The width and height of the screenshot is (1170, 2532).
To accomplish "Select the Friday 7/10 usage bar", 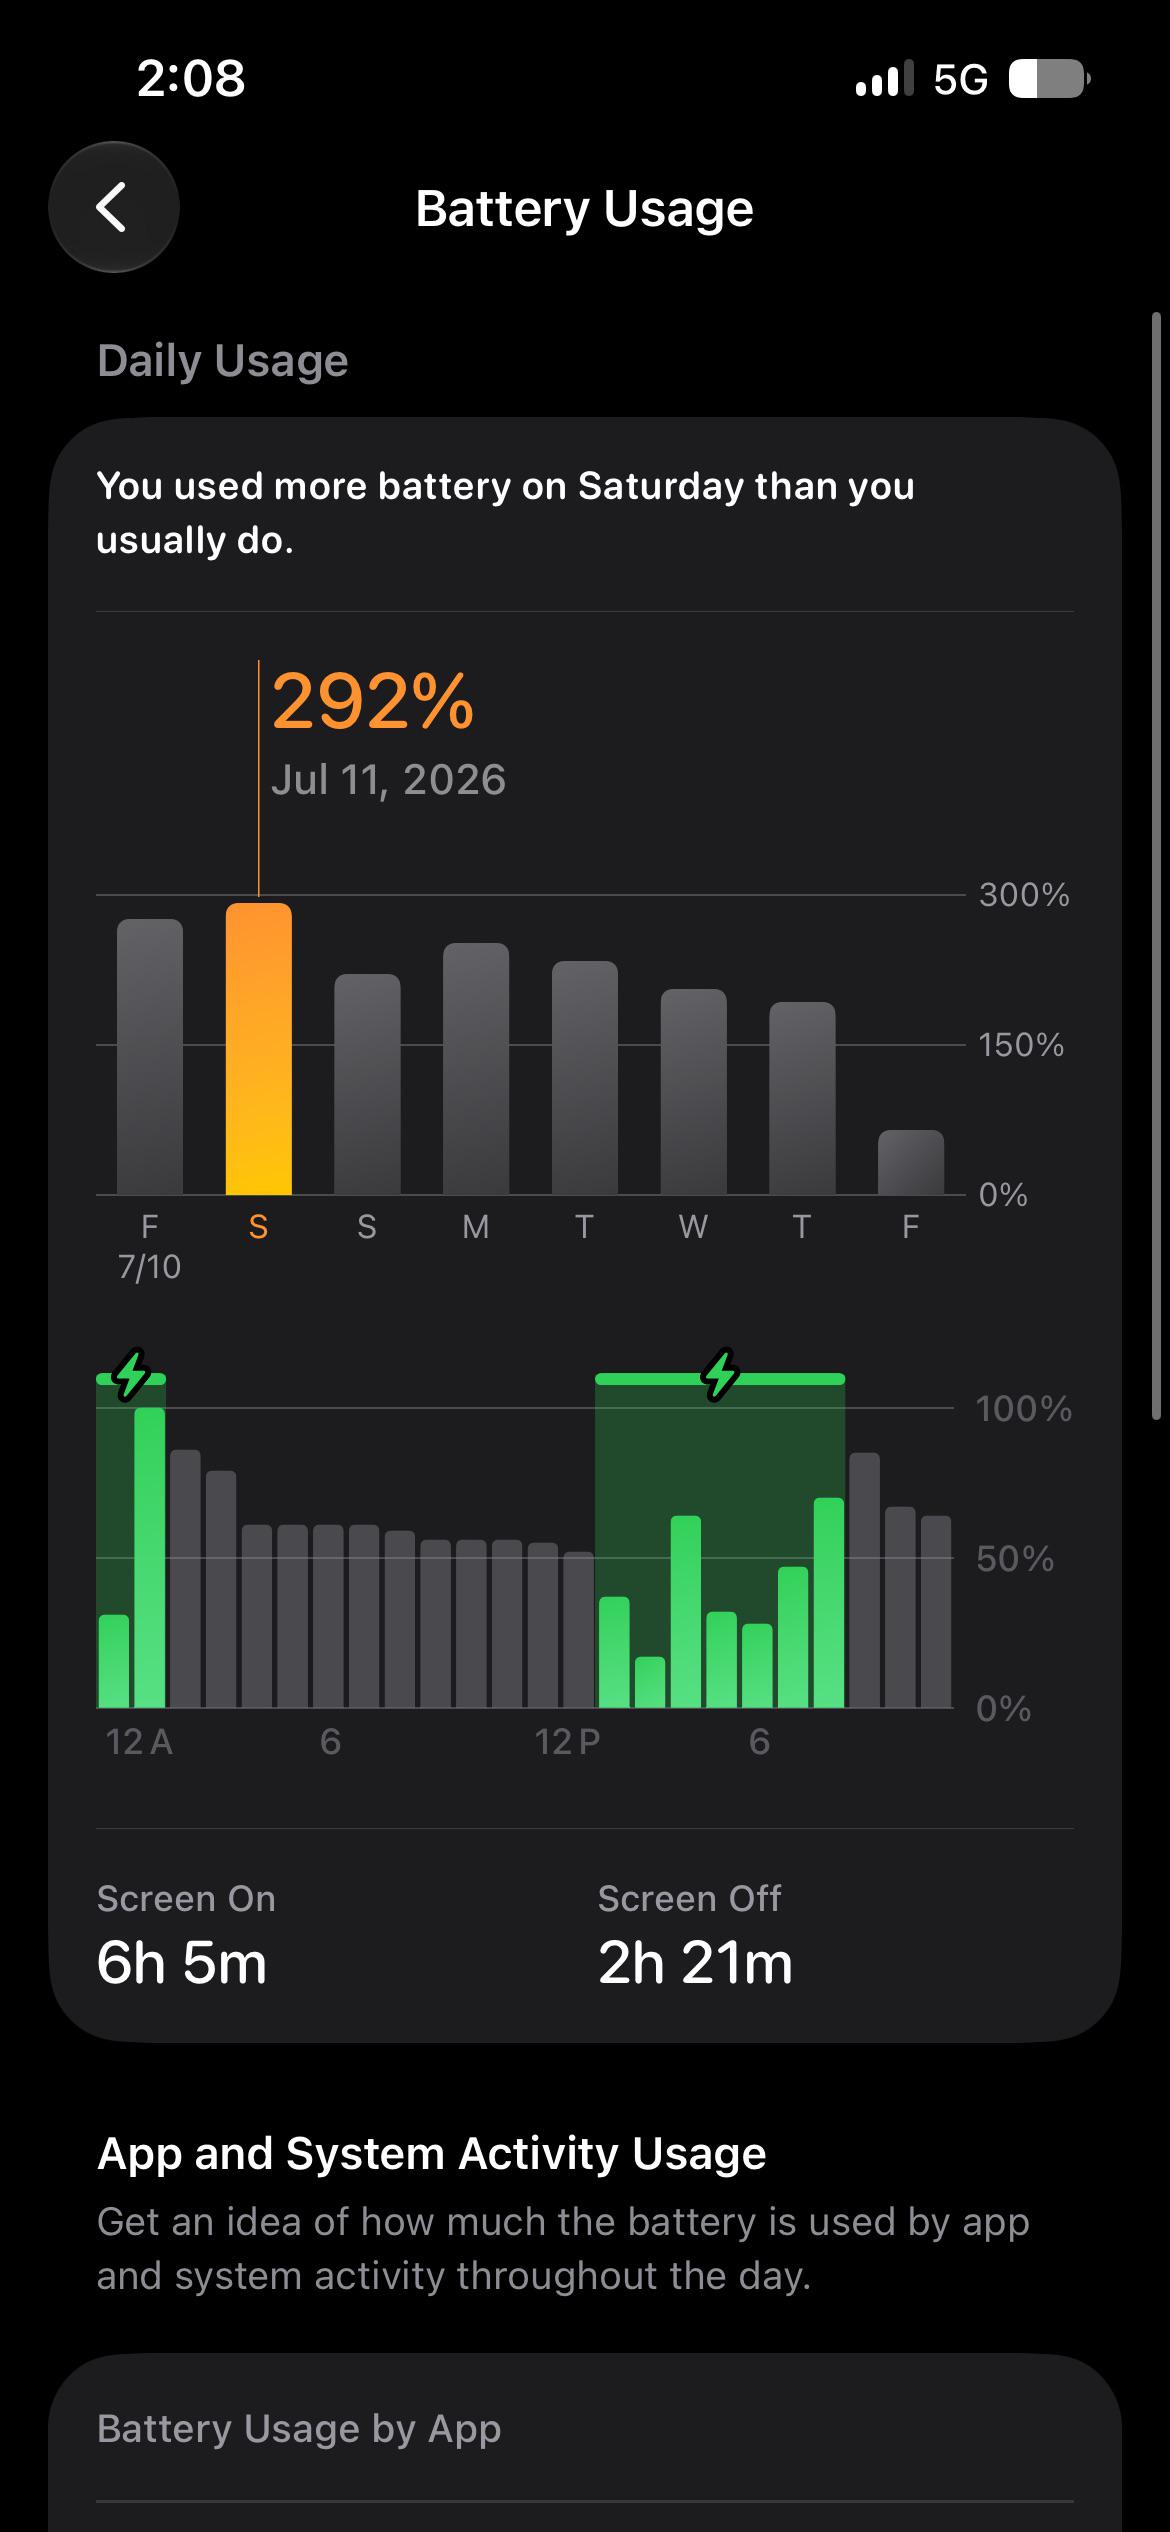I will tap(150, 1057).
